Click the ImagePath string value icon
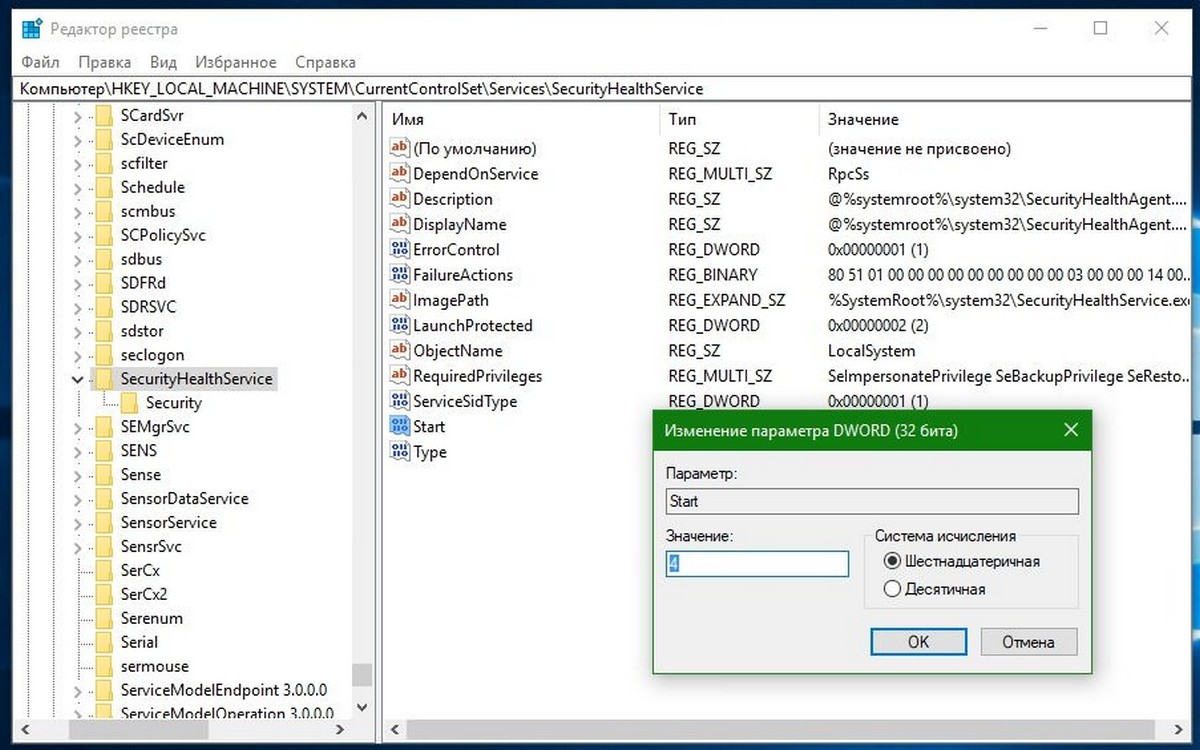Image resolution: width=1200 pixels, height=750 pixels. tap(400, 300)
